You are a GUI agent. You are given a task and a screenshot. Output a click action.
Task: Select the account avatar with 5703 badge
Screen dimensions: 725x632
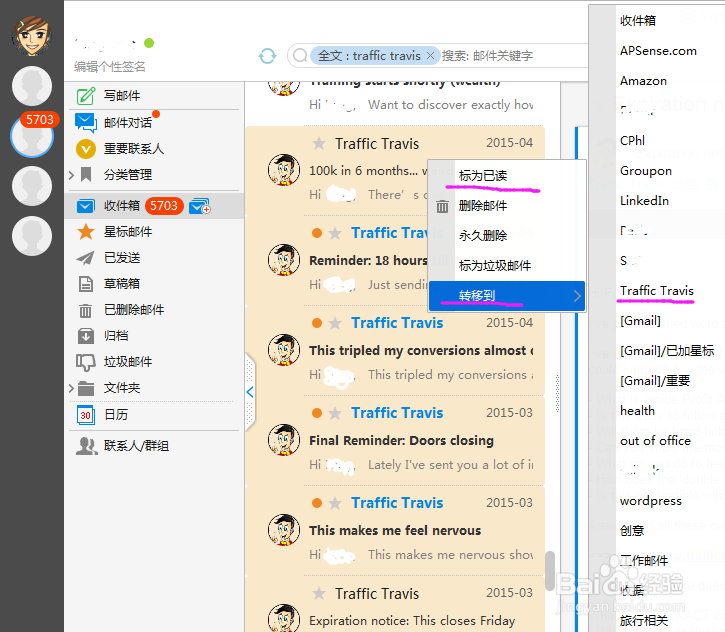[32, 135]
